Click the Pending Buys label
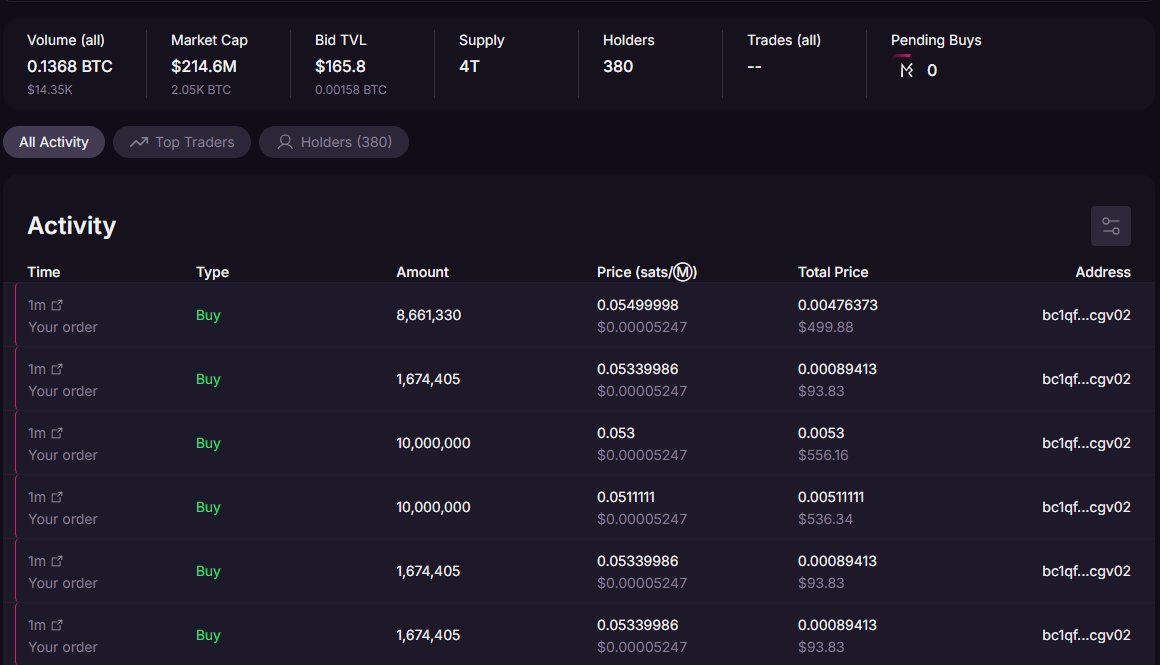Viewport: 1160px width, 665px height. (936, 40)
